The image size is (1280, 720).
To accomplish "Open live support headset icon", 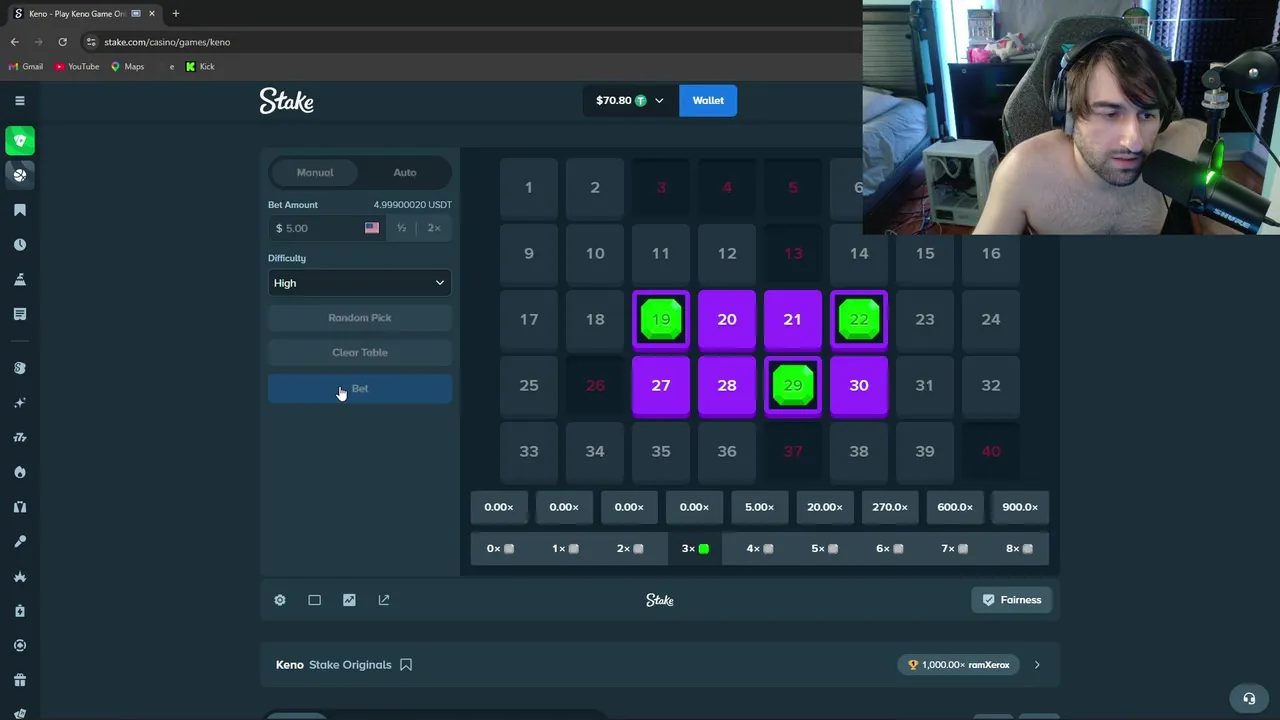I will pos(1249,699).
